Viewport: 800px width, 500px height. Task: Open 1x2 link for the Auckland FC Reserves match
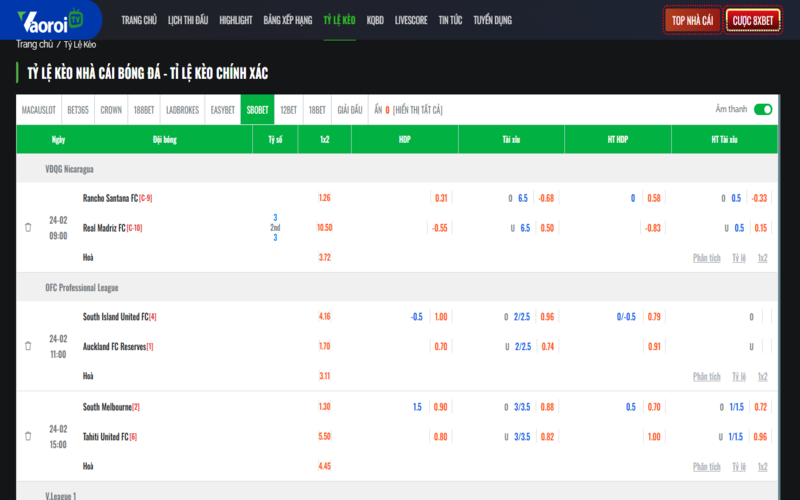pos(762,377)
